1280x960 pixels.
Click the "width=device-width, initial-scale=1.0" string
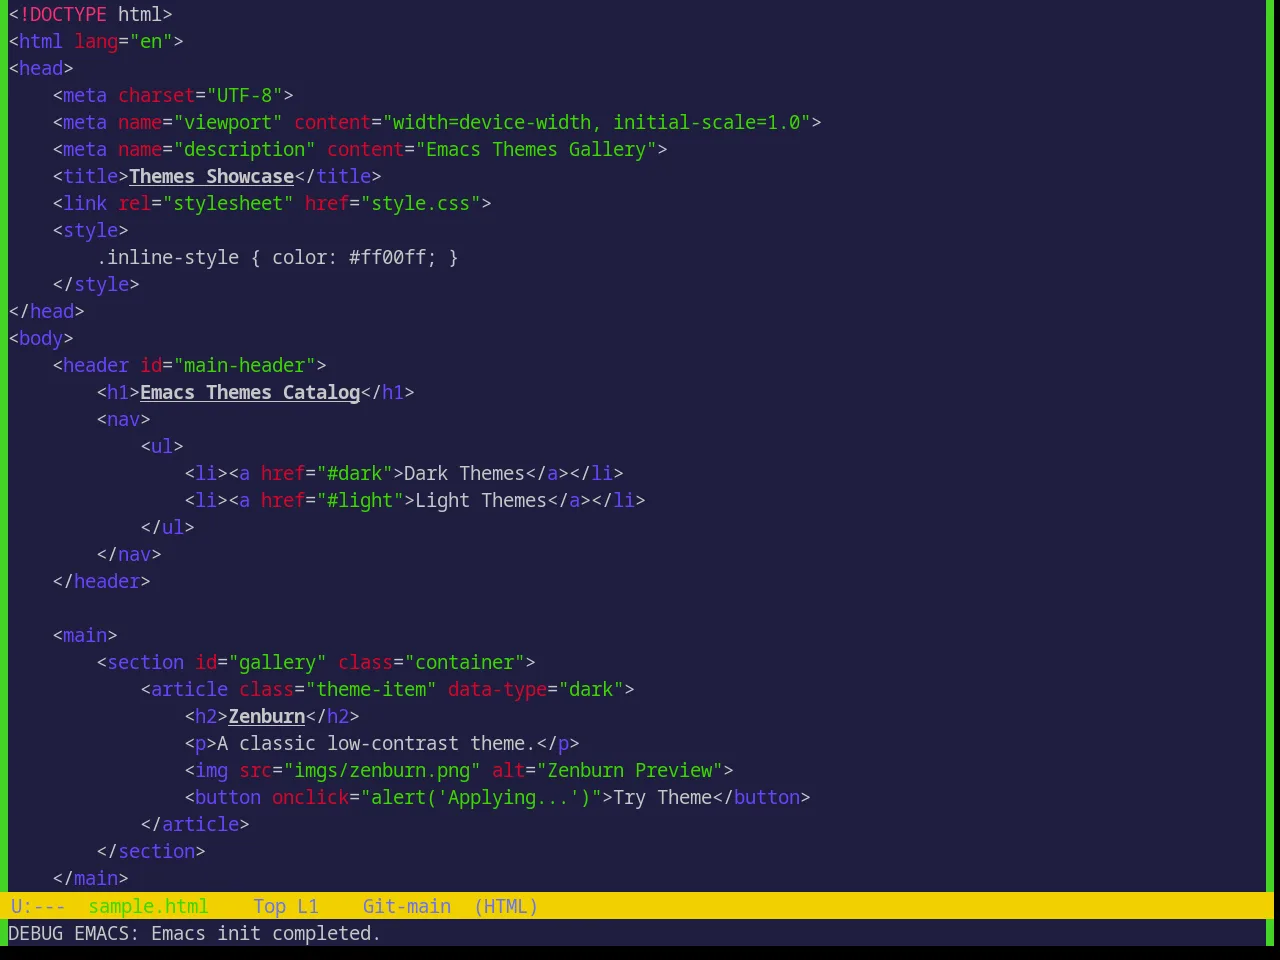[x=596, y=122]
